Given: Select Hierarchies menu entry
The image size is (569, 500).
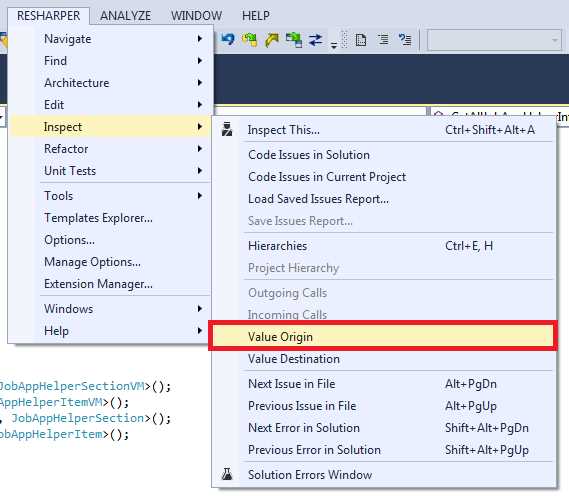Looking at the screenshot, I should click(x=384, y=246).
